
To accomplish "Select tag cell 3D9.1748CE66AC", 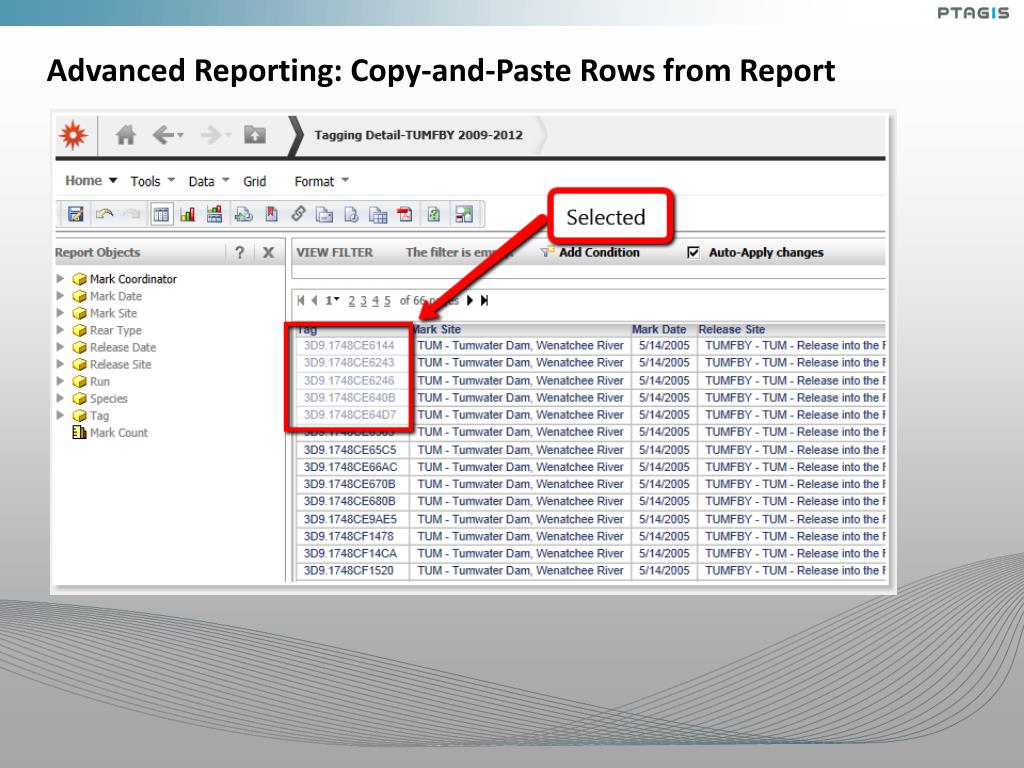I will [x=351, y=467].
